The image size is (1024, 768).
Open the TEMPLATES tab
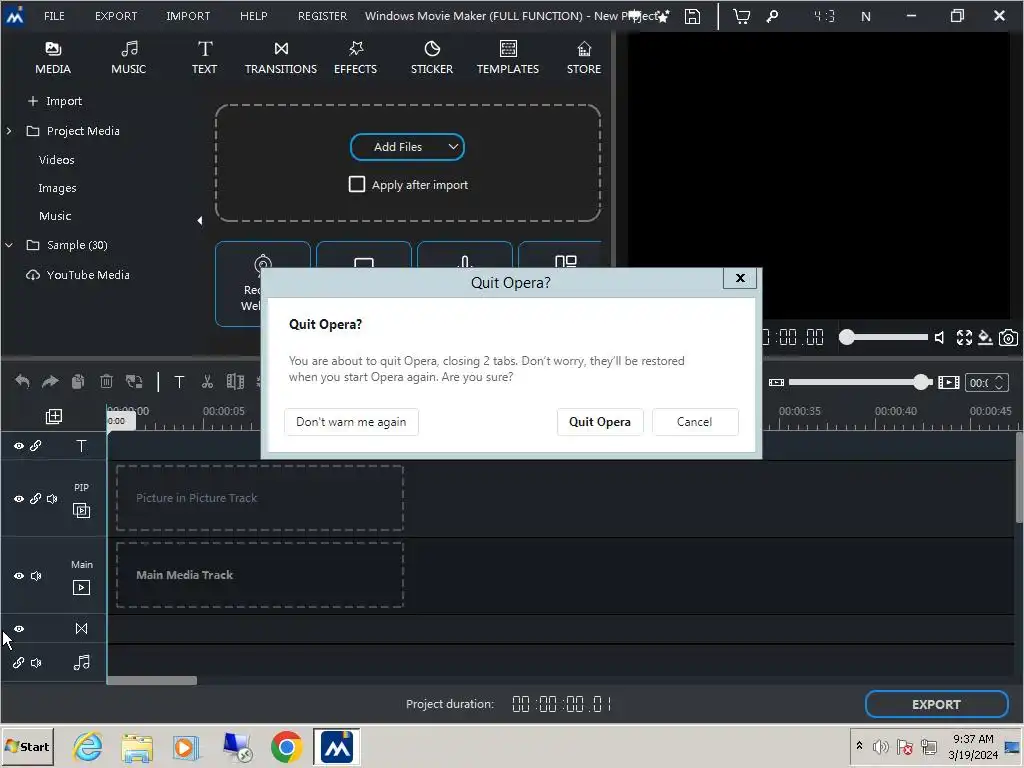point(507,57)
